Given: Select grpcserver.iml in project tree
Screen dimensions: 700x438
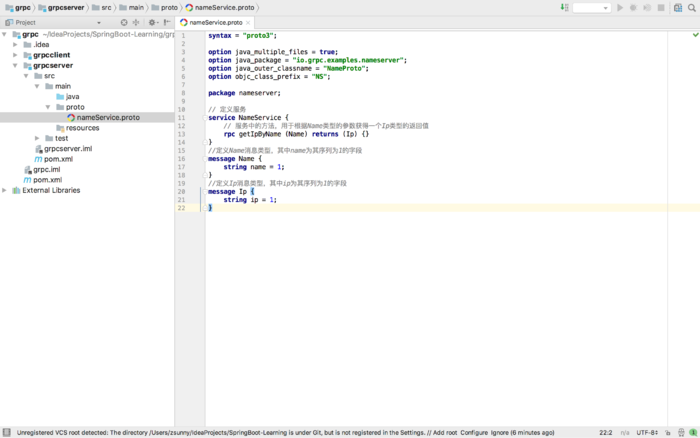Looking at the screenshot, I should coord(67,149).
